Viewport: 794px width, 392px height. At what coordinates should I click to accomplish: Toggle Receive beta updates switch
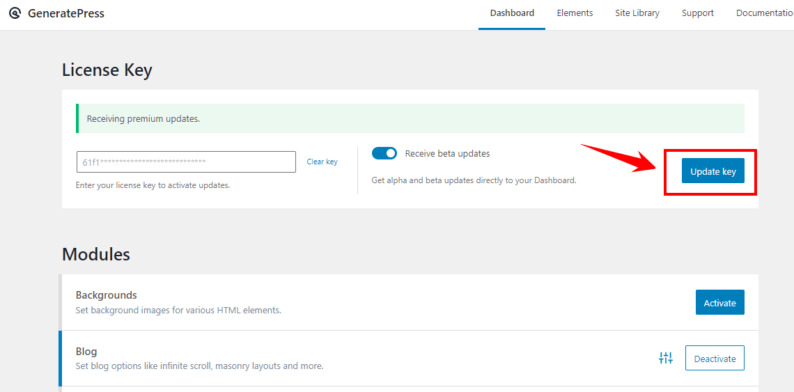384,153
